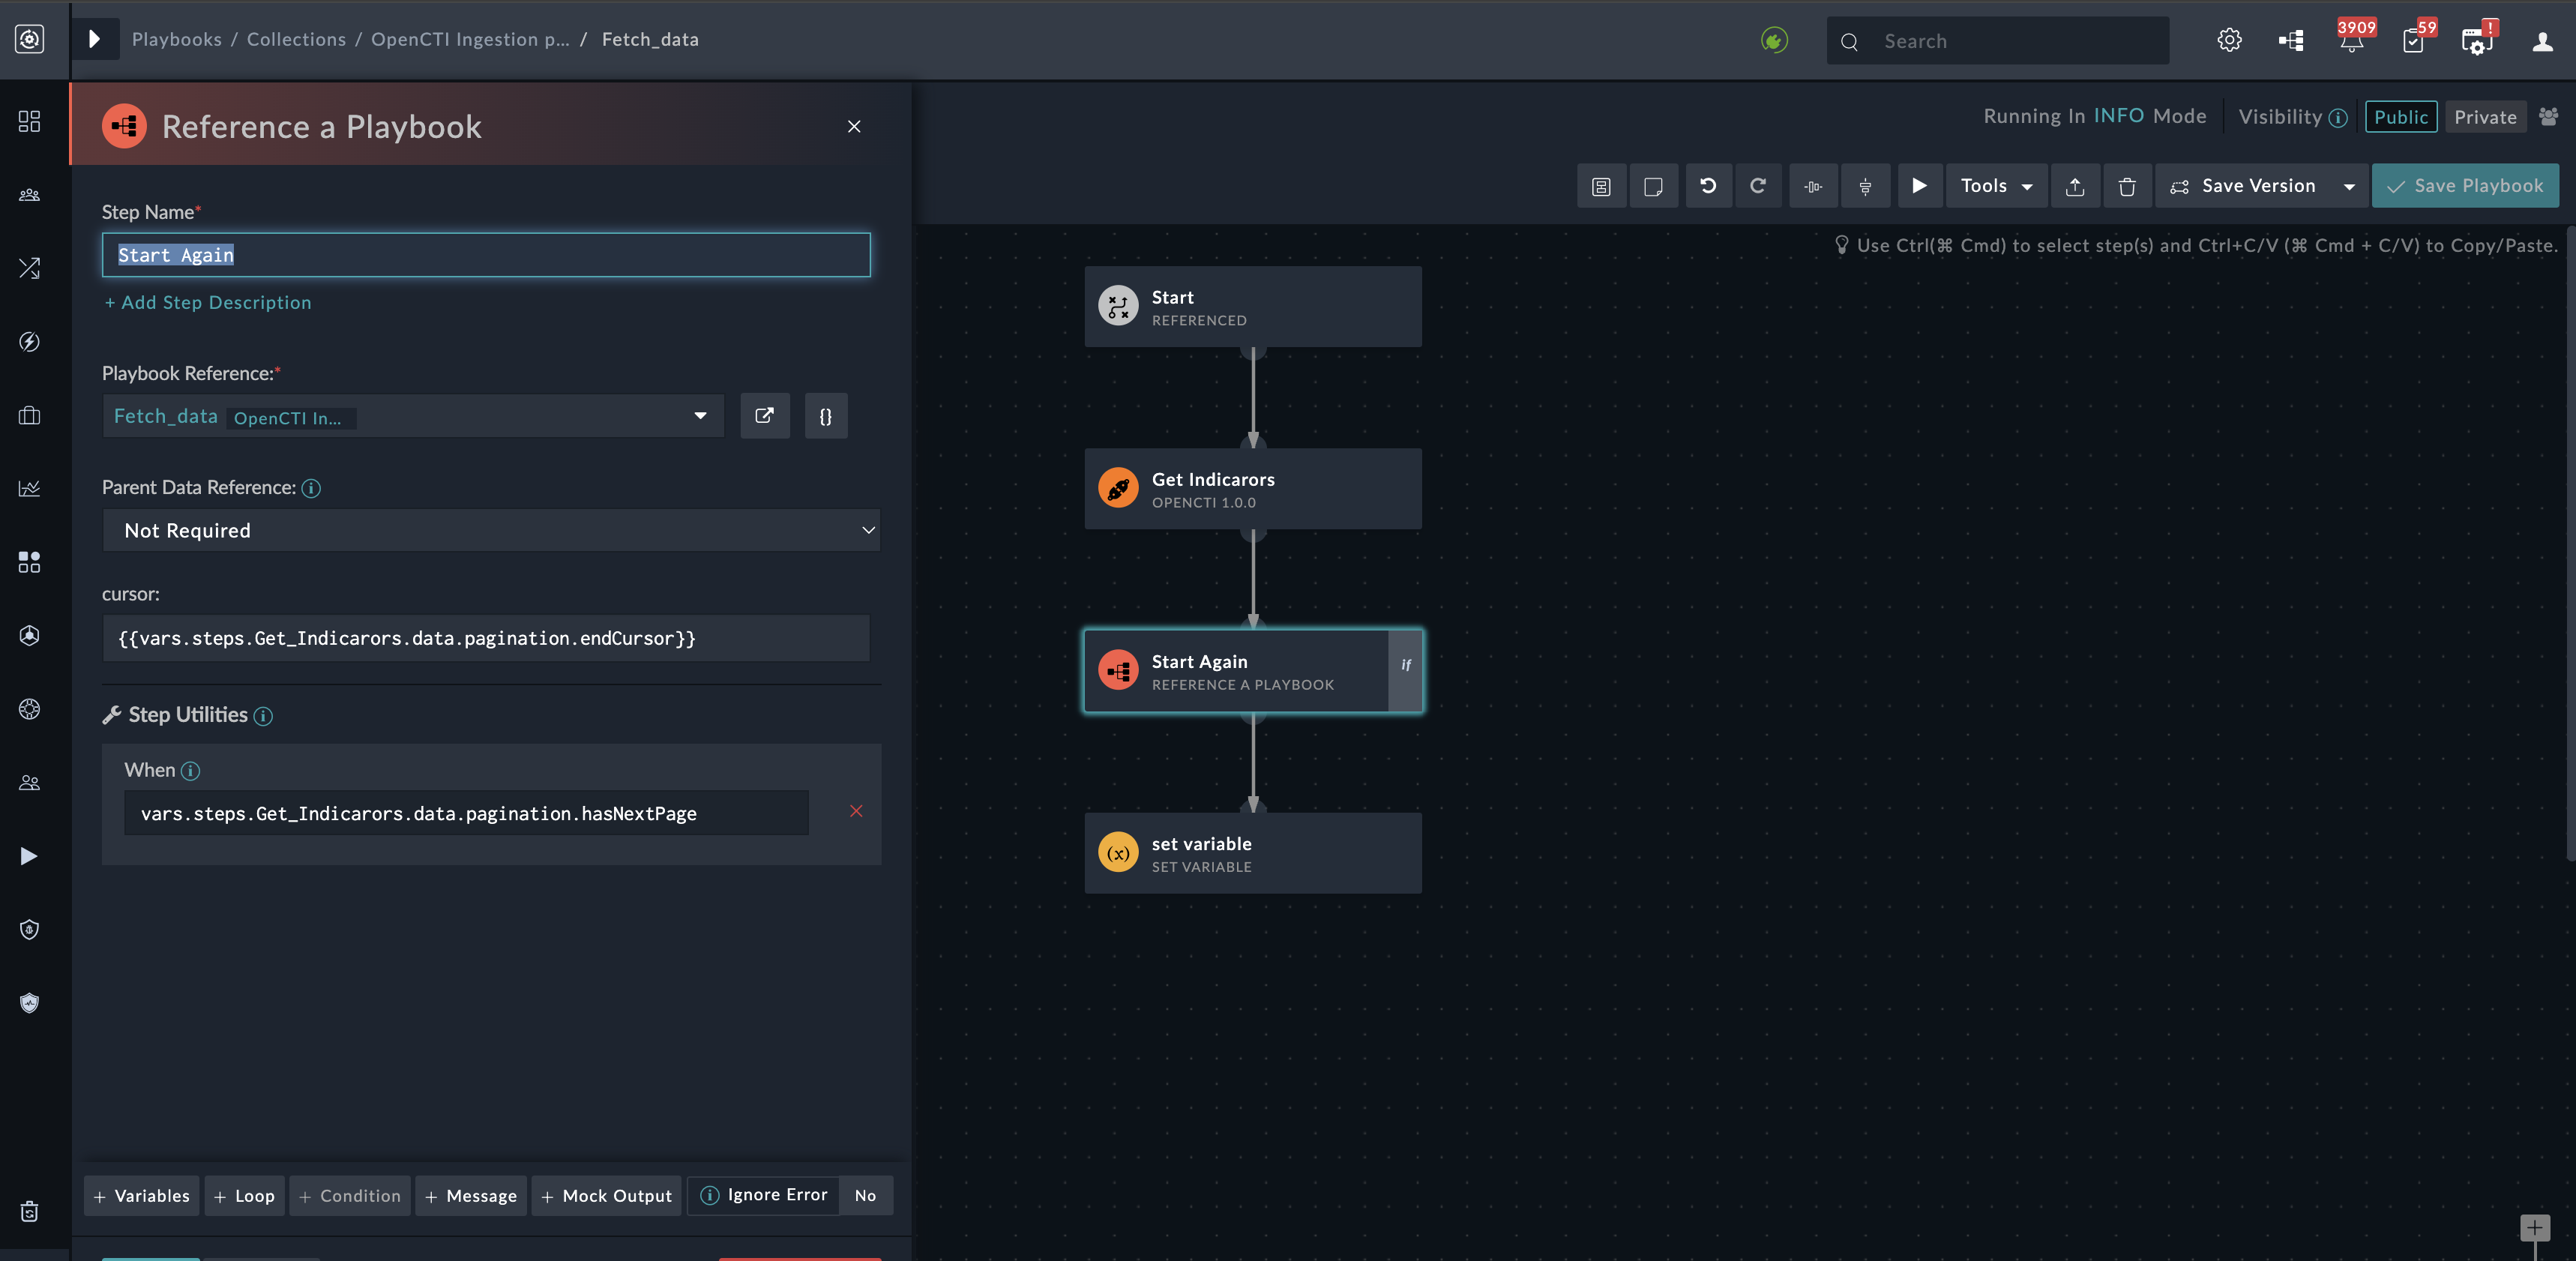
Task: Click the curly braces dynamic values icon
Action: (826, 416)
